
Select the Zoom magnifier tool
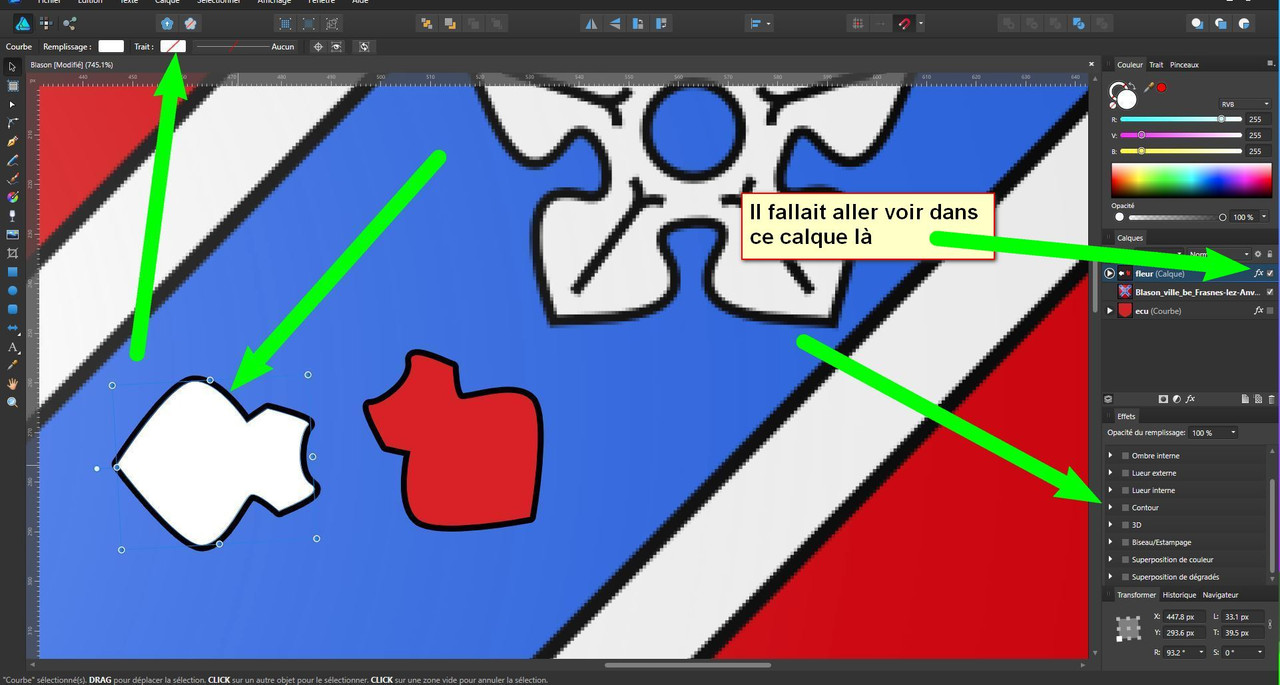point(12,402)
